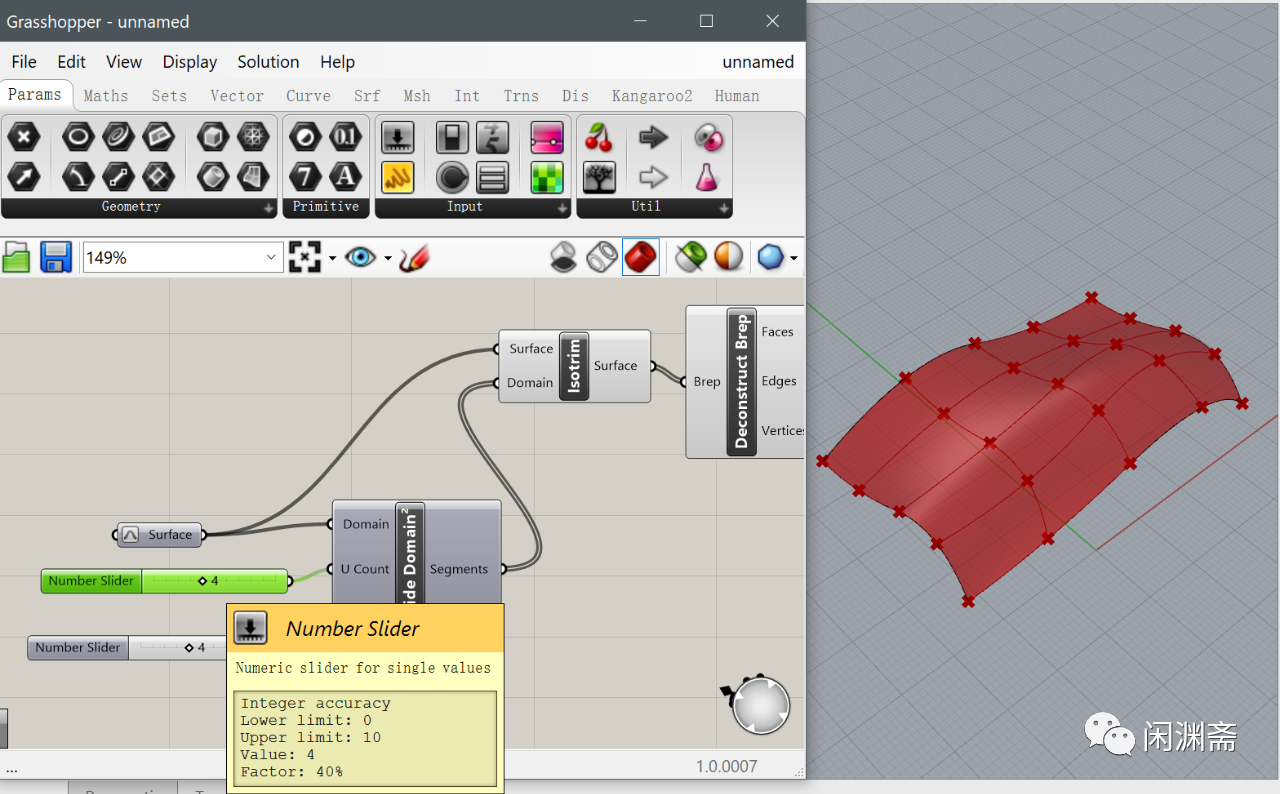
Task: Select the Isotrim component on canvas
Action: pyautogui.click(x=574, y=366)
